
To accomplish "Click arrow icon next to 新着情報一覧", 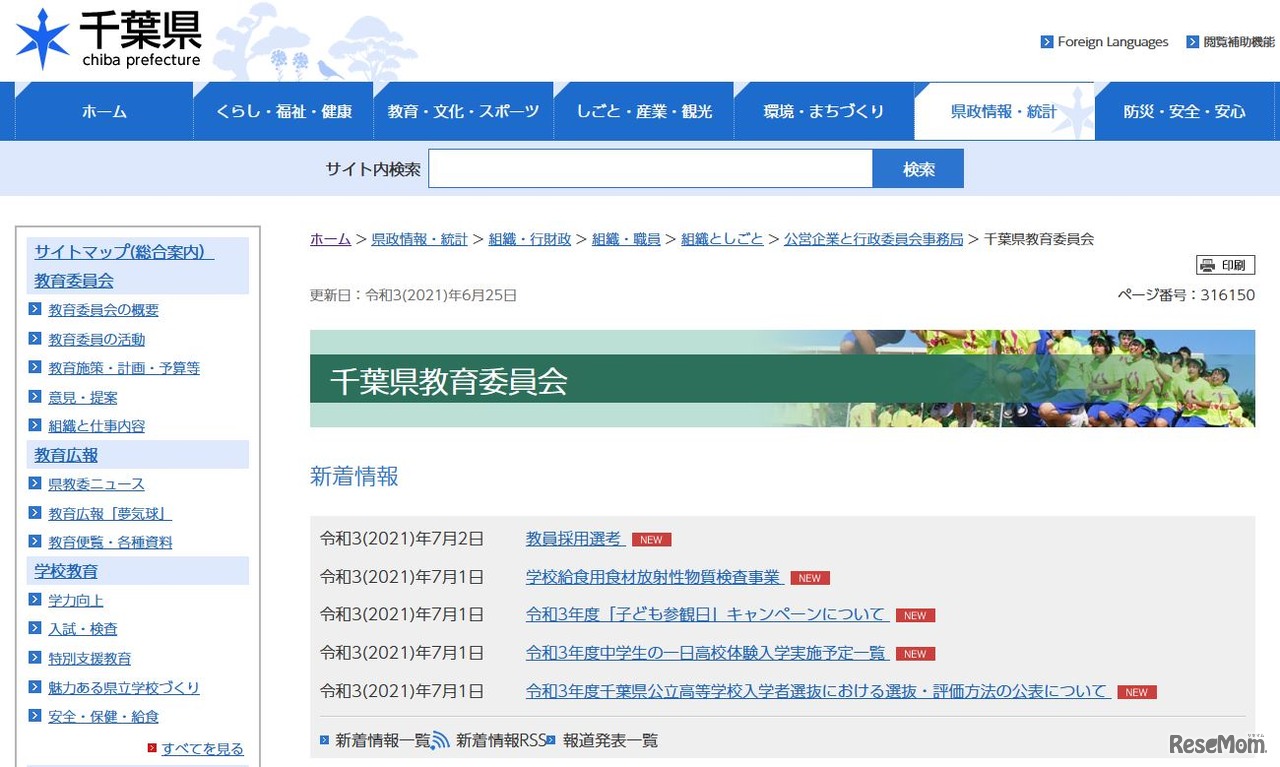I will tap(324, 741).
